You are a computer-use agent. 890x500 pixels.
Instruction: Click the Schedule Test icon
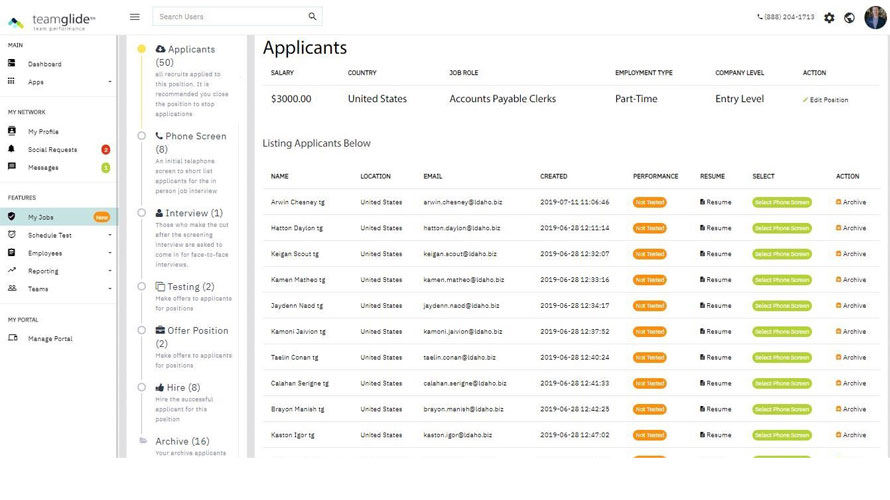11,234
